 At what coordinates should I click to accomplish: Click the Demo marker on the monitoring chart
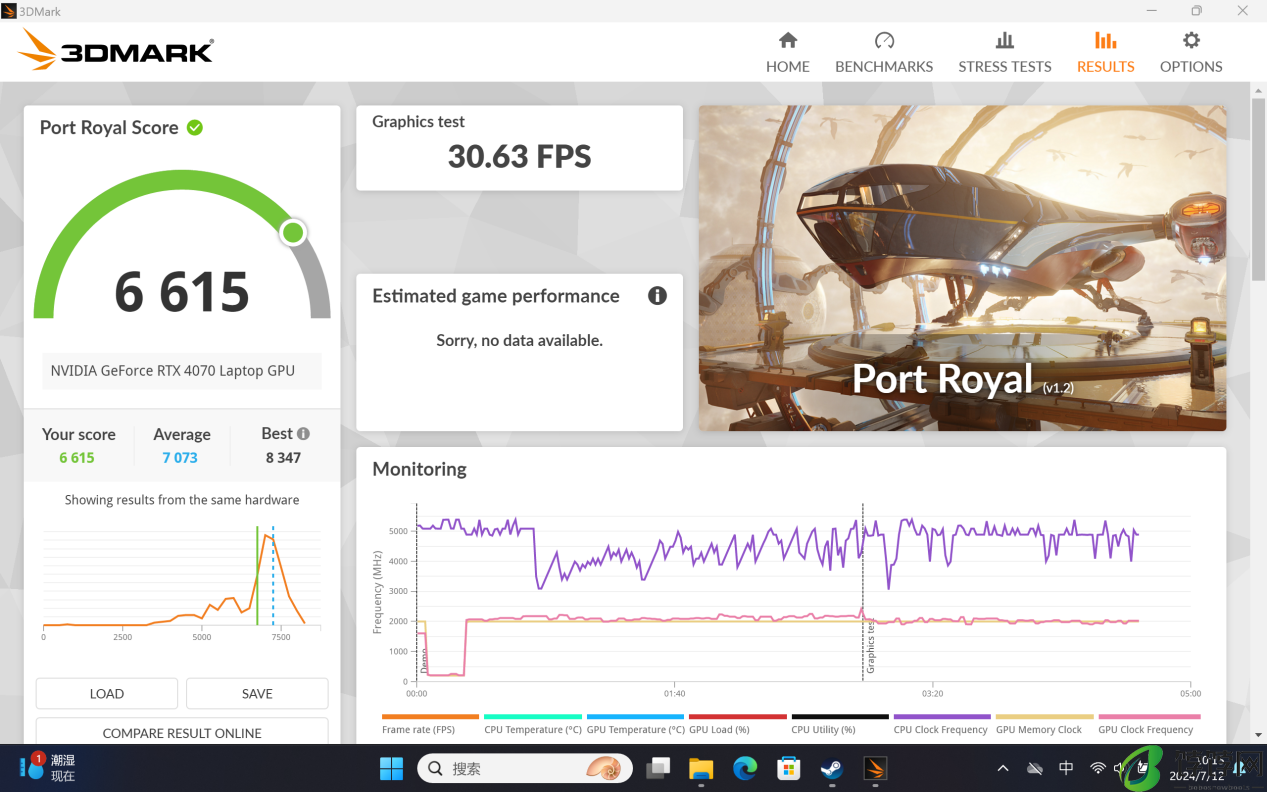(423, 660)
